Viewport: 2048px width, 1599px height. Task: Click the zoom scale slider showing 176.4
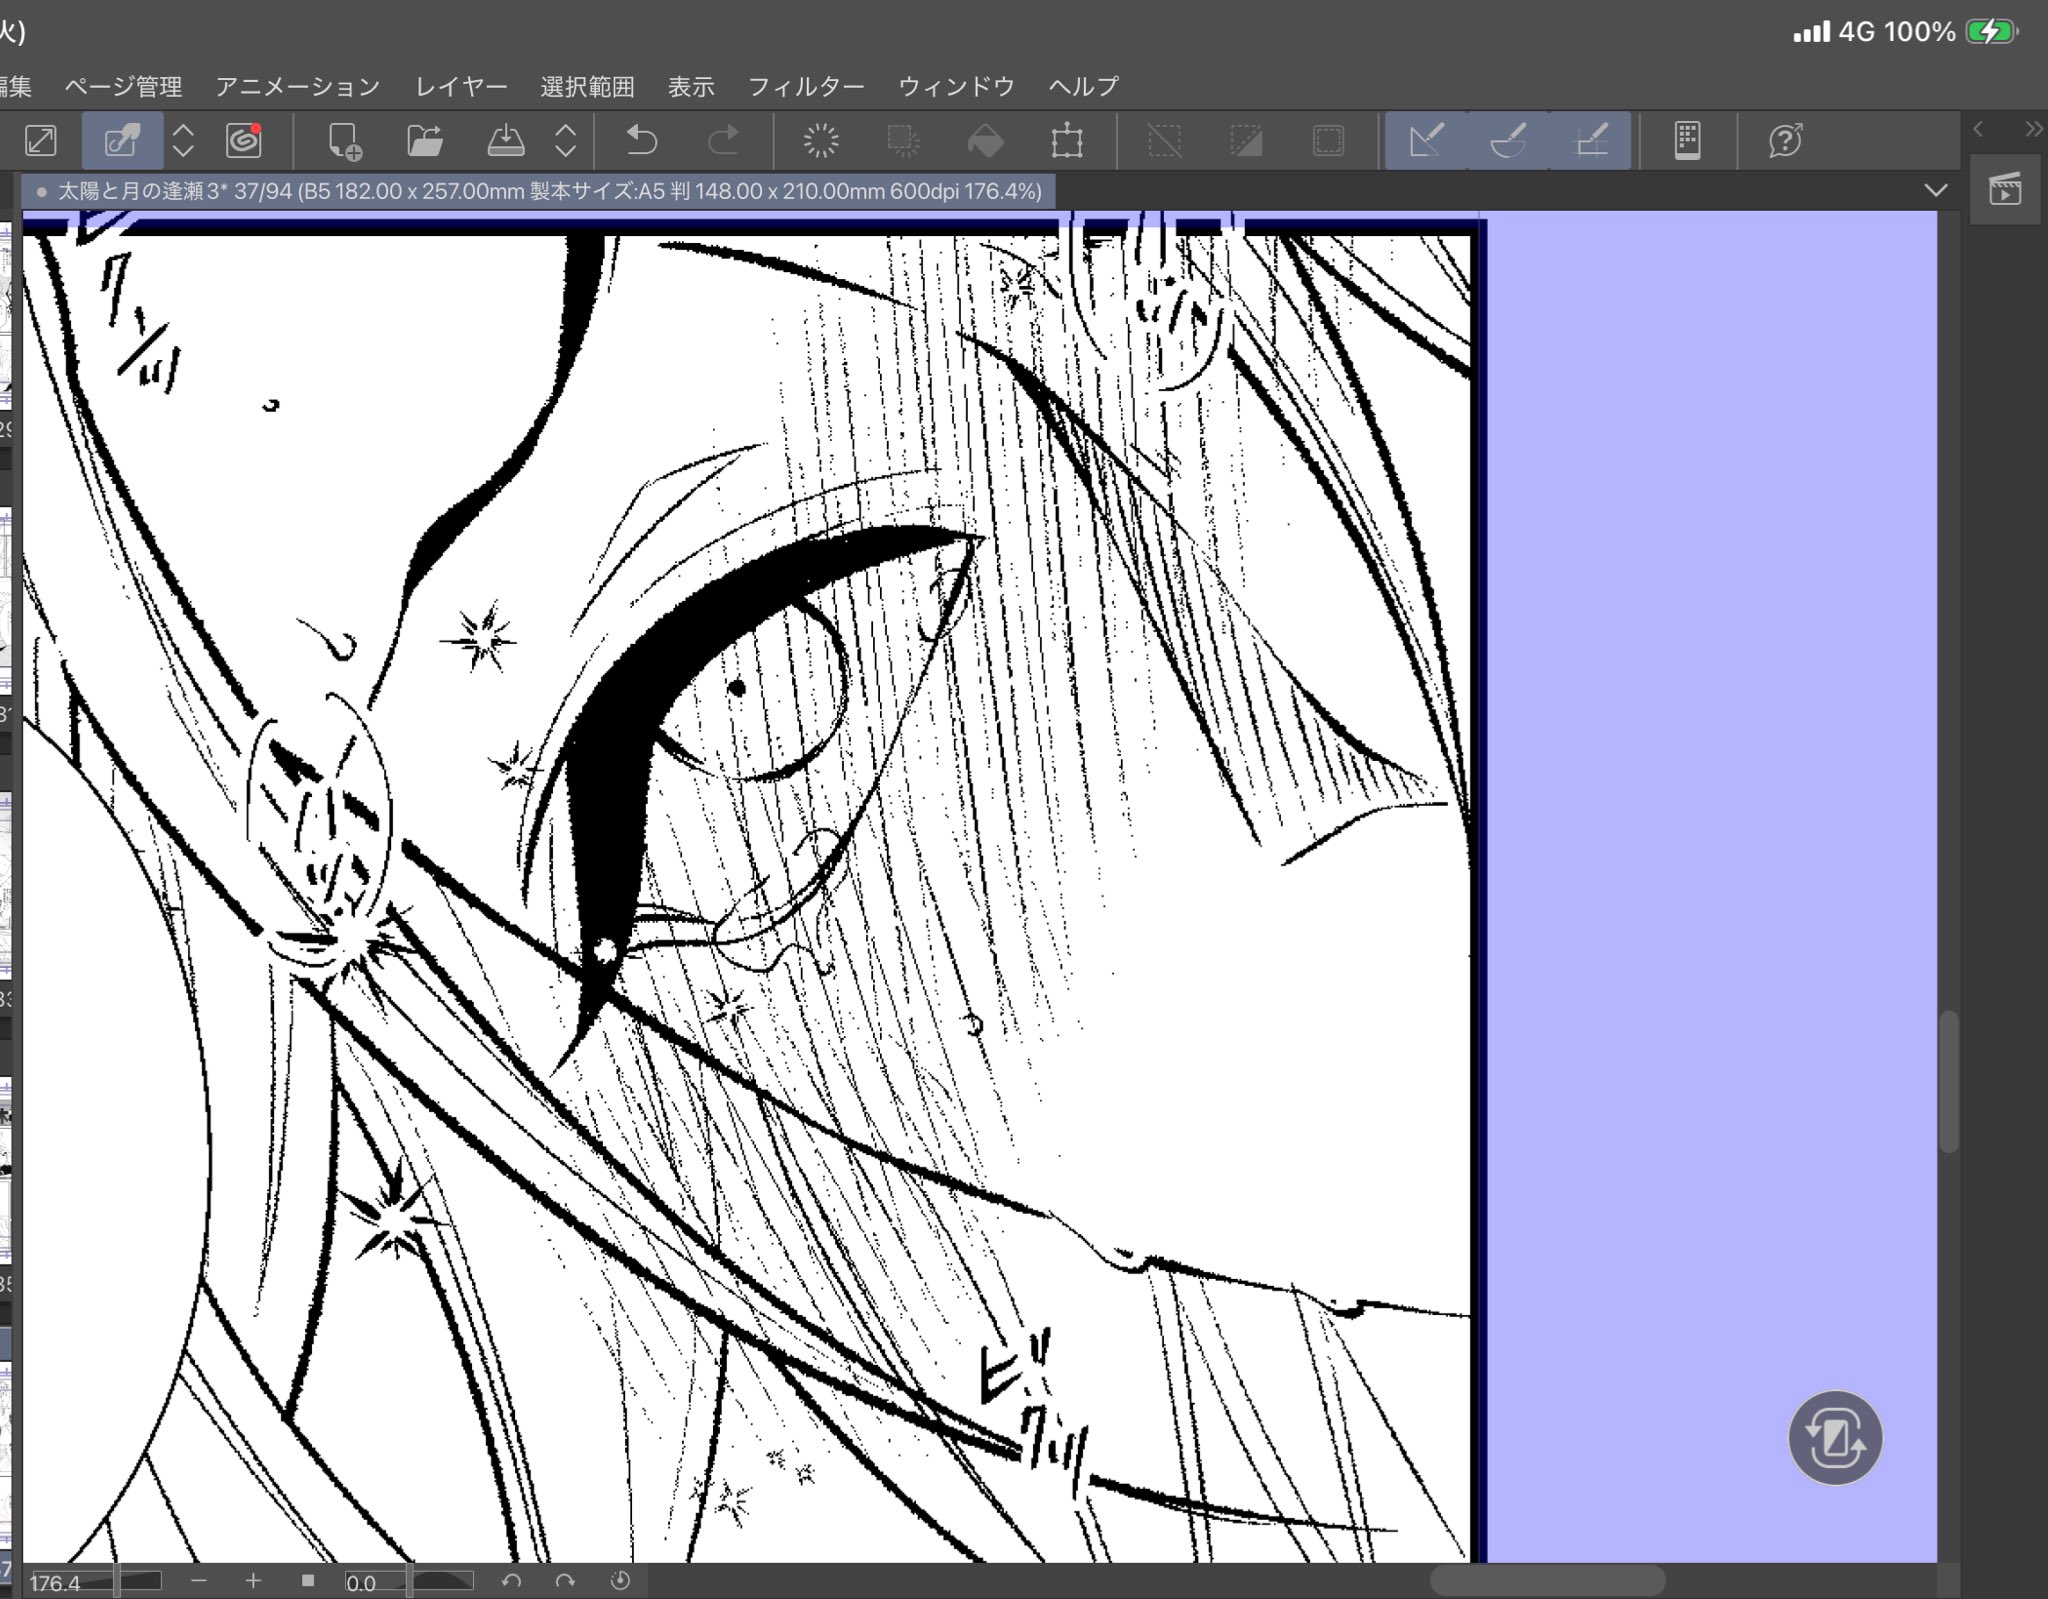[x=95, y=1582]
